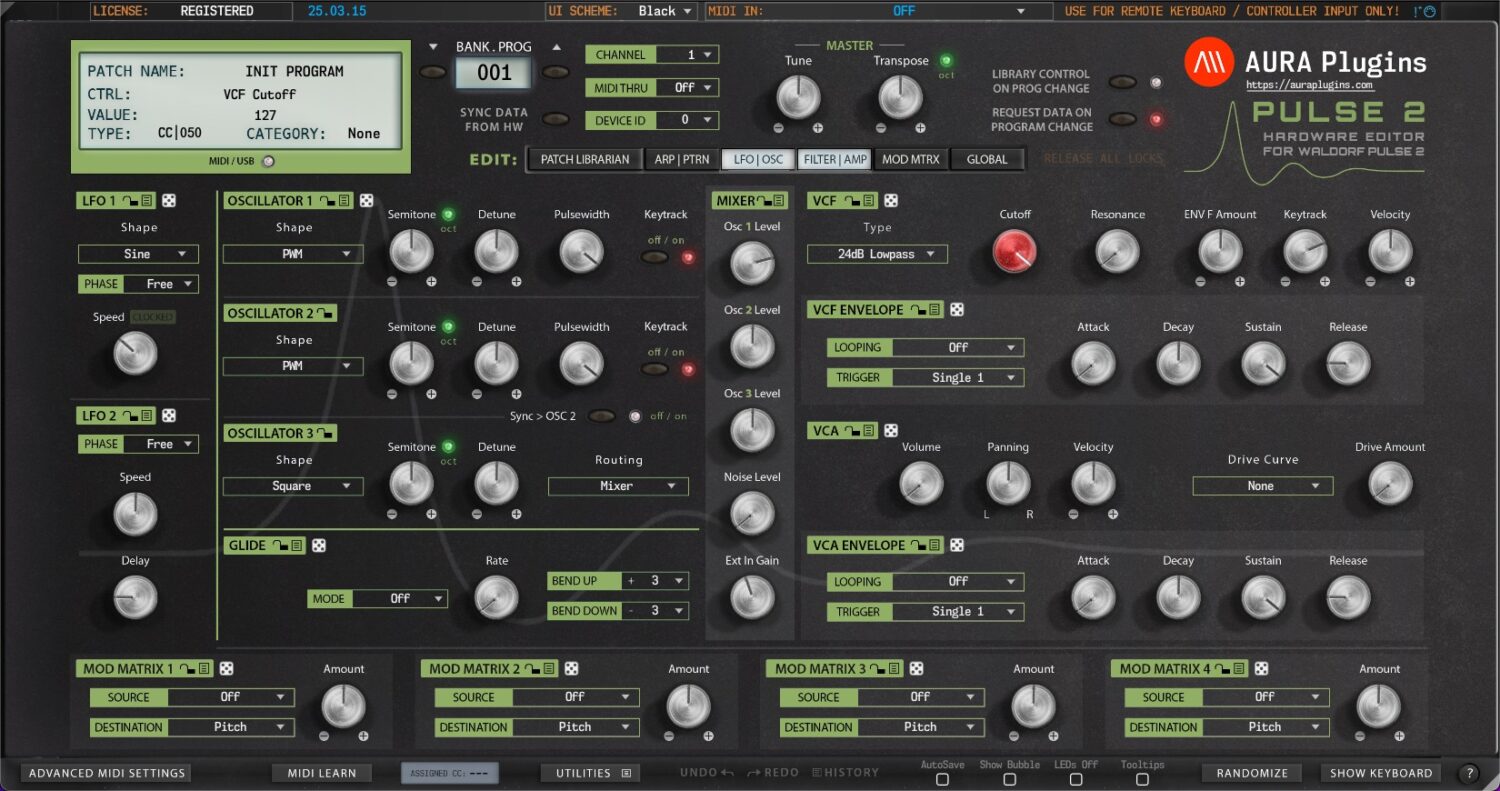The height and width of the screenshot is (791, 1500).
Task: Click the Oscillator 2 lock icon
Action: [325, 313]
